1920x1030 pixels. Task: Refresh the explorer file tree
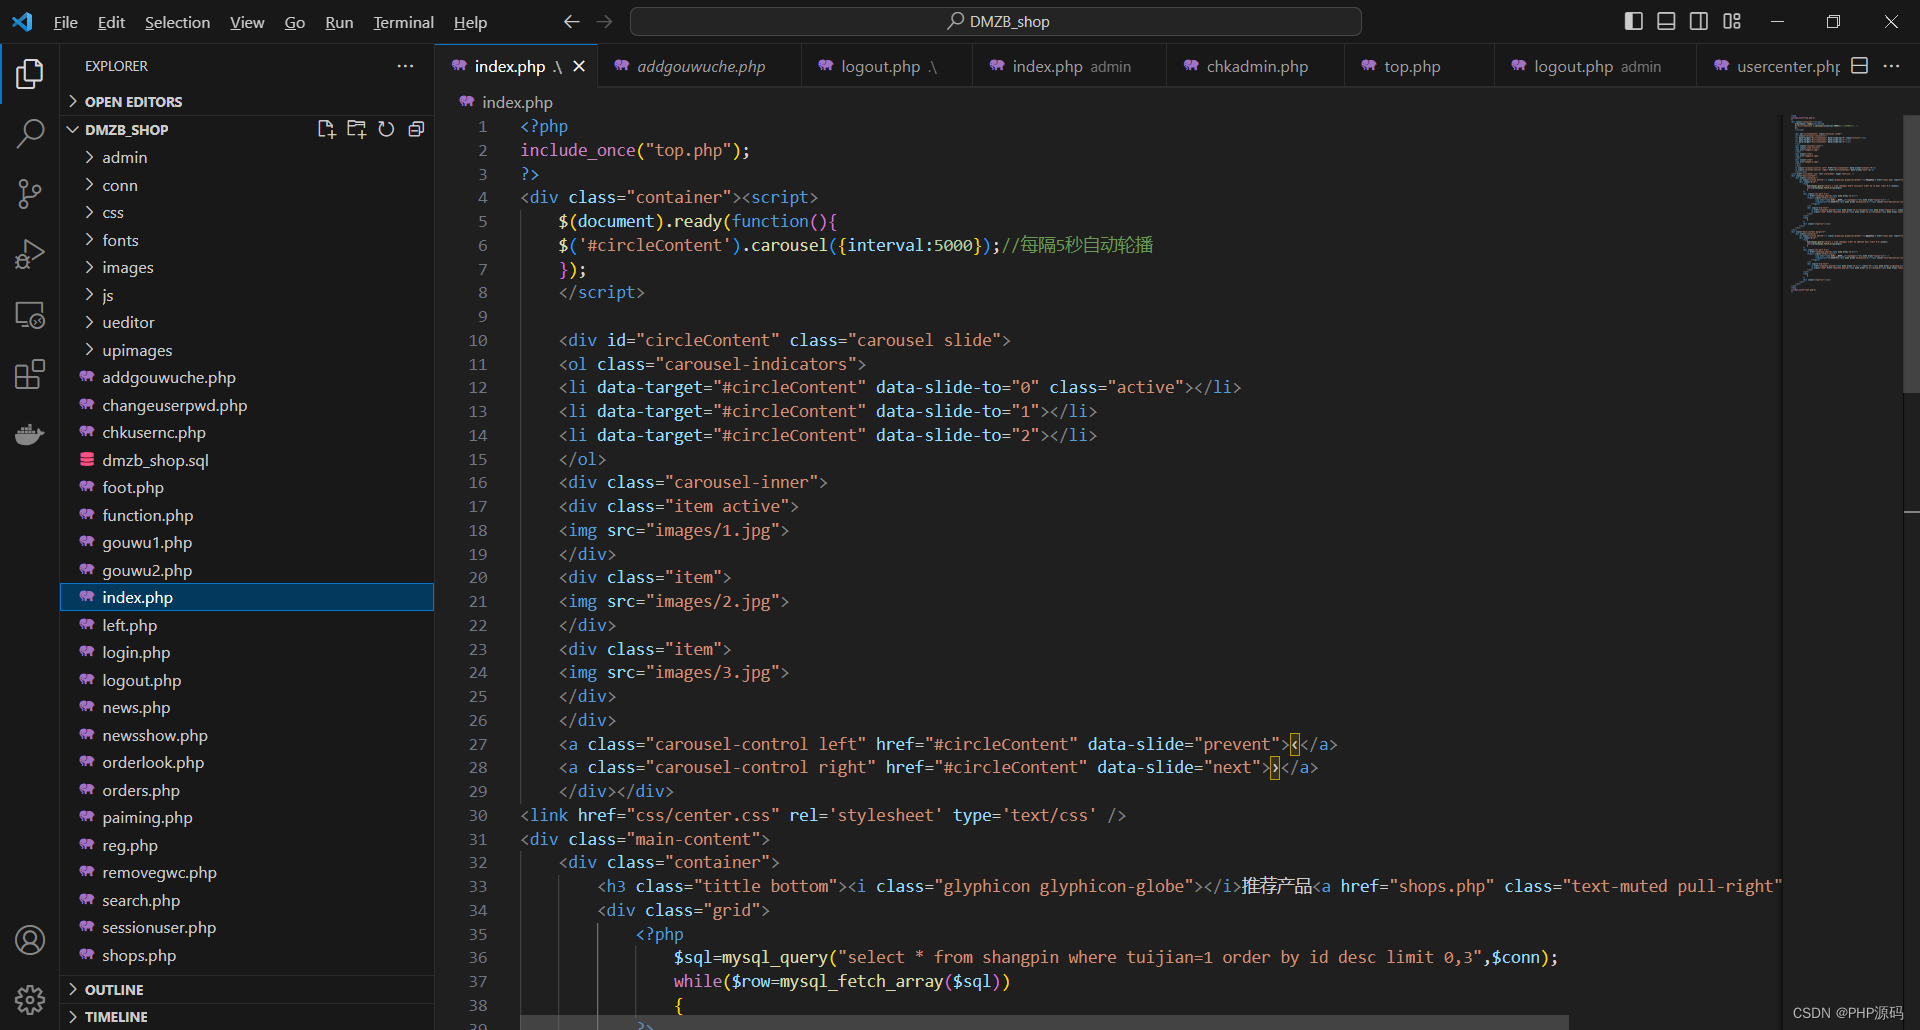pos(386,129)
